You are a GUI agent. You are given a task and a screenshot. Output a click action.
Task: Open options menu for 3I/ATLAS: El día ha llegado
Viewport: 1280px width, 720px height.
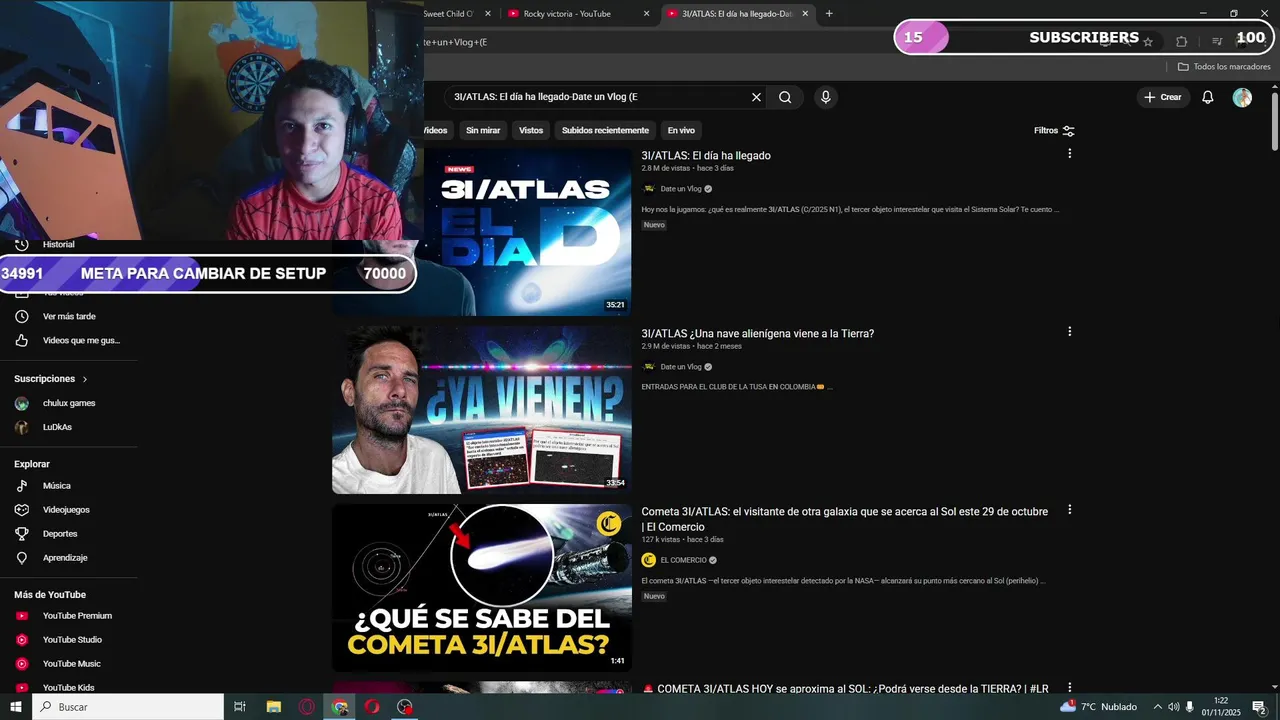click(x=1069, y=154)
